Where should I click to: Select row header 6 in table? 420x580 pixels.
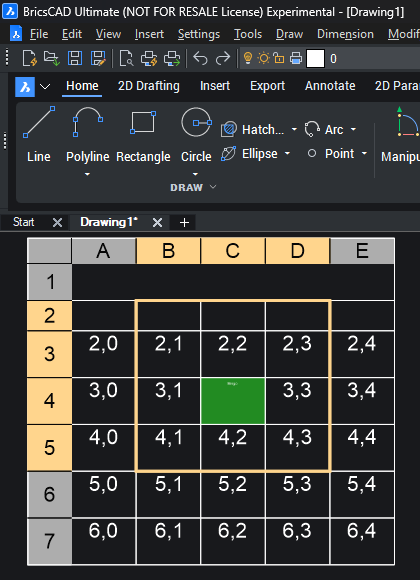pyautogui.click(x=50, y=494)
